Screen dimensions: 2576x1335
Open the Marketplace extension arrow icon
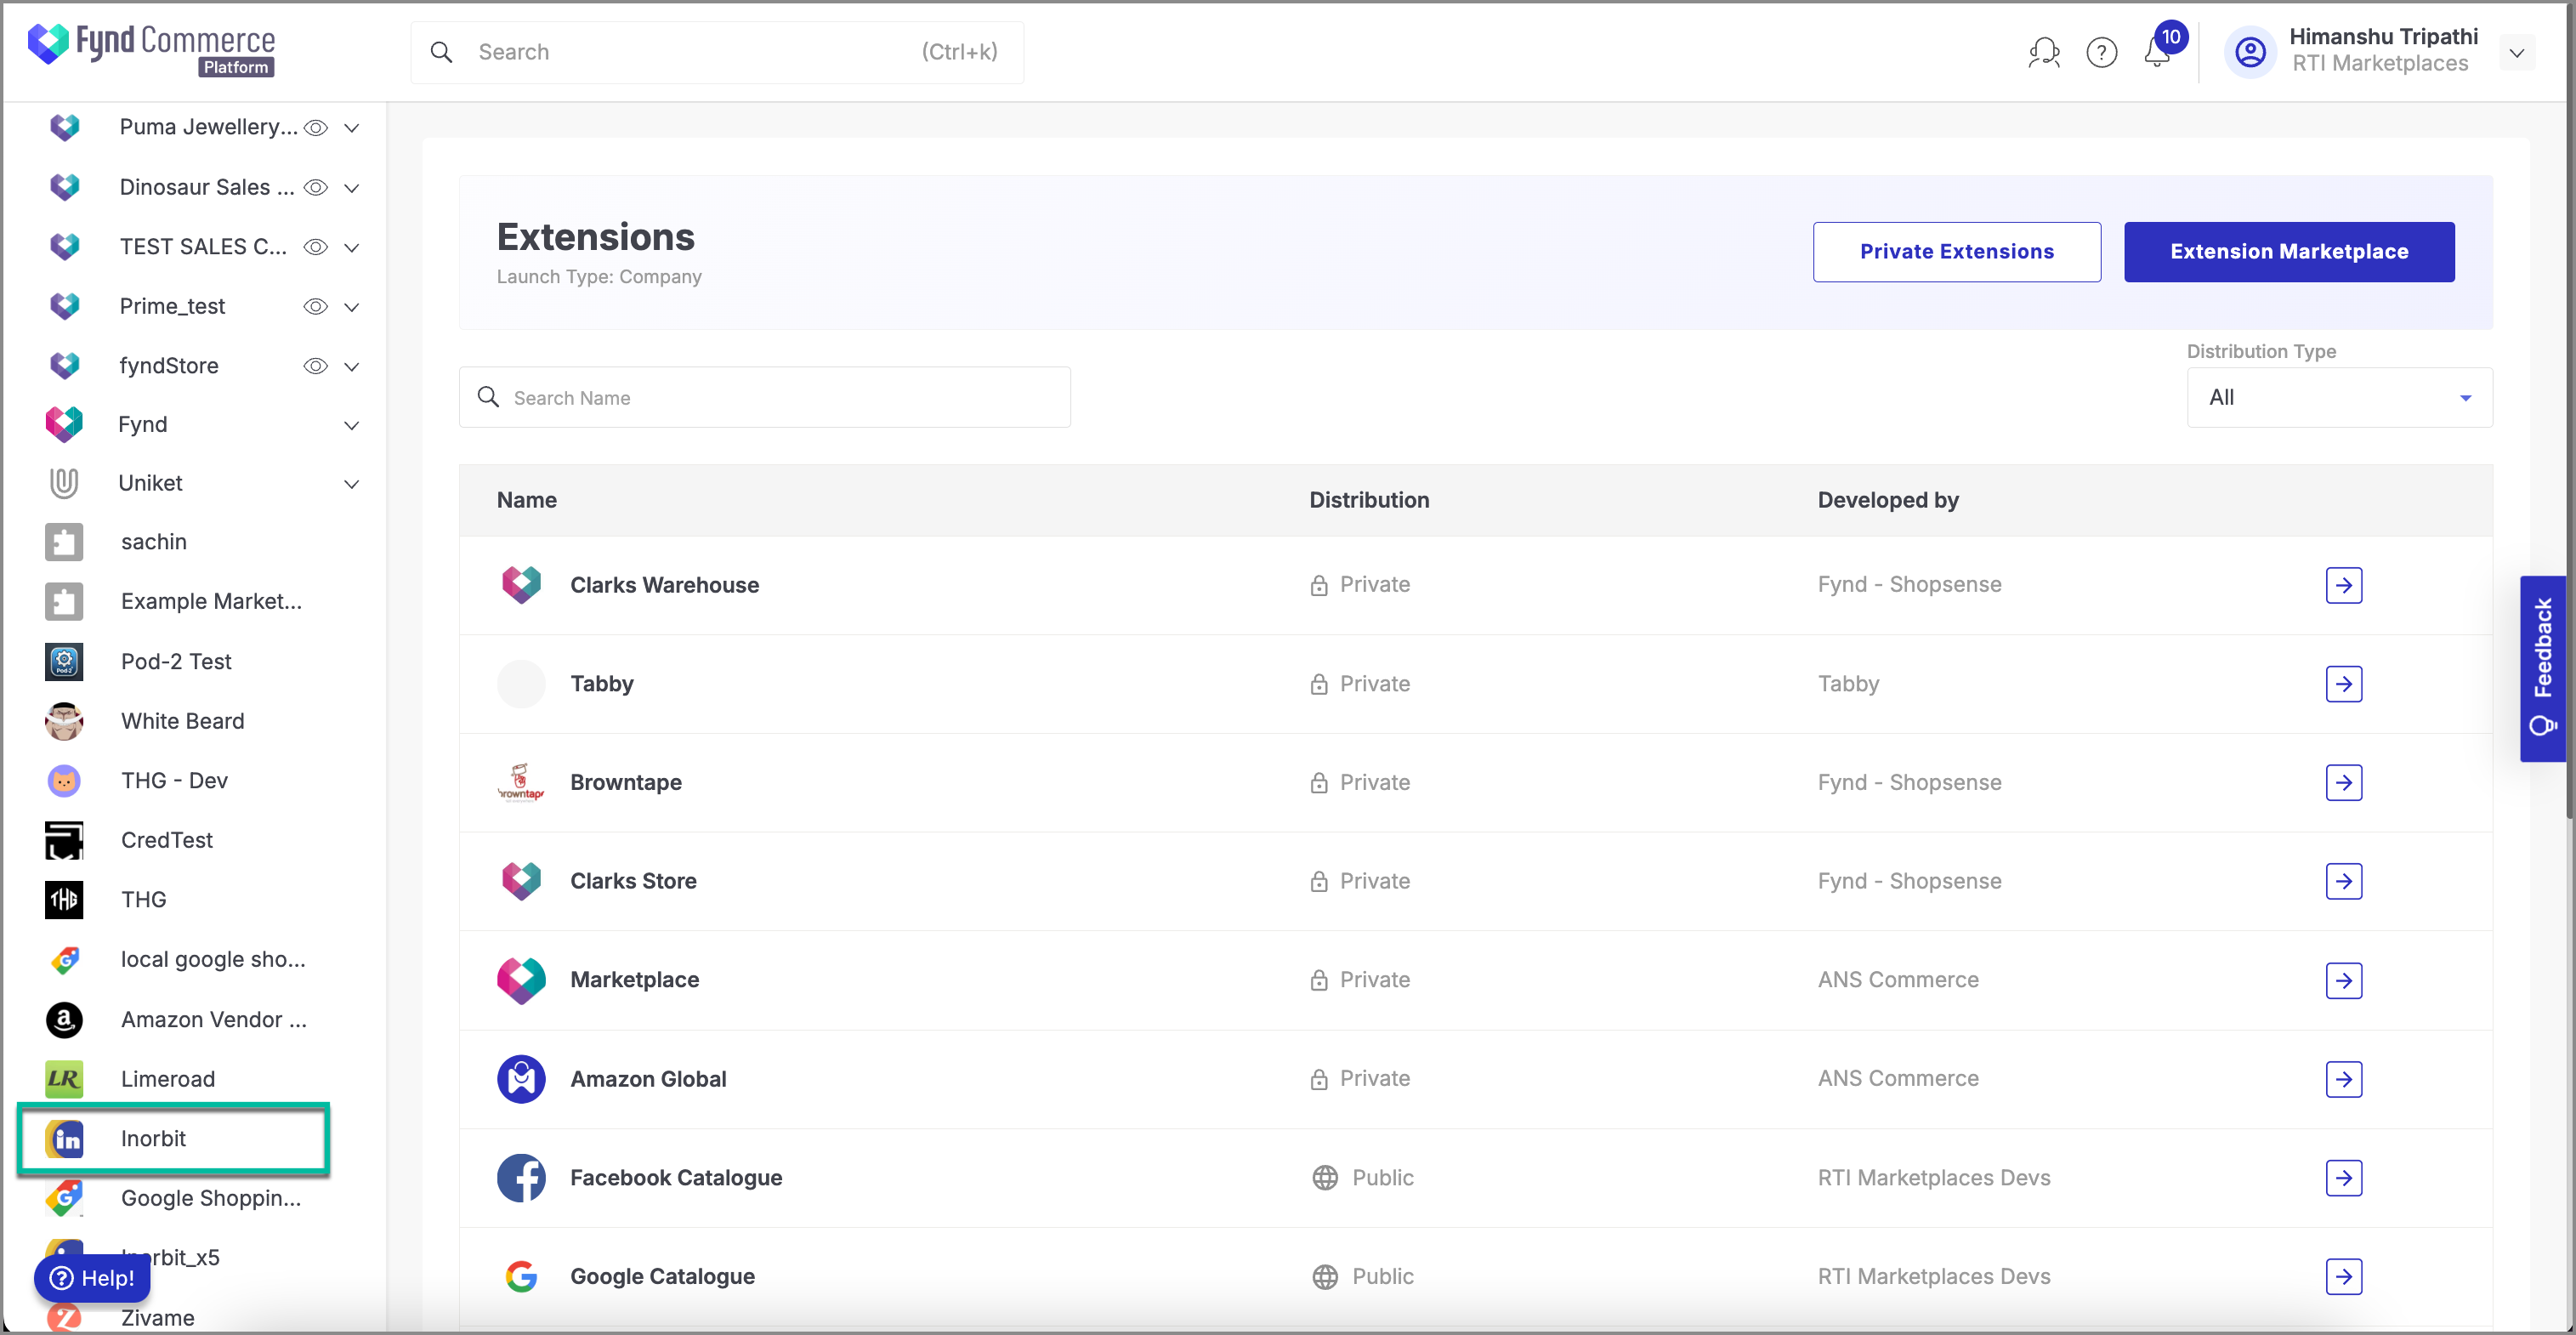tap(2343, 980)
